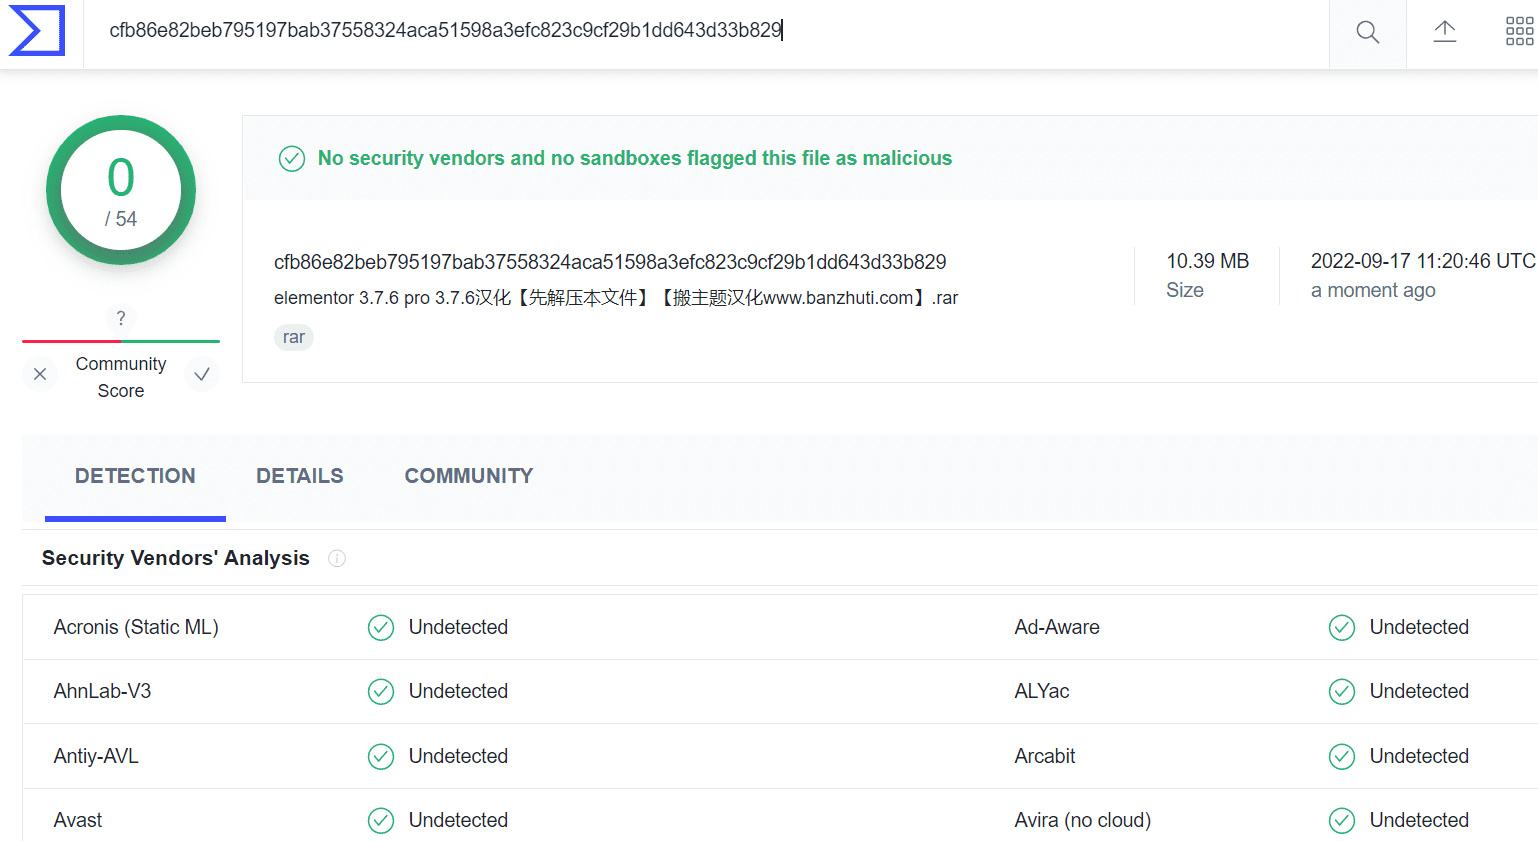This screenshot has width=1538, height=841.
Task: Switch to the DETECTION tab
Action: tap(135, 477)
